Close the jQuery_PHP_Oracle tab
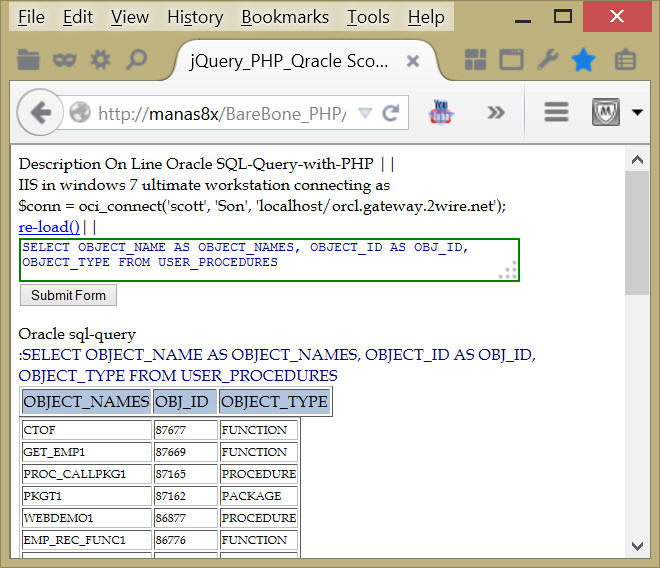This screenshot has width=660, height=568. pos(413,61)
